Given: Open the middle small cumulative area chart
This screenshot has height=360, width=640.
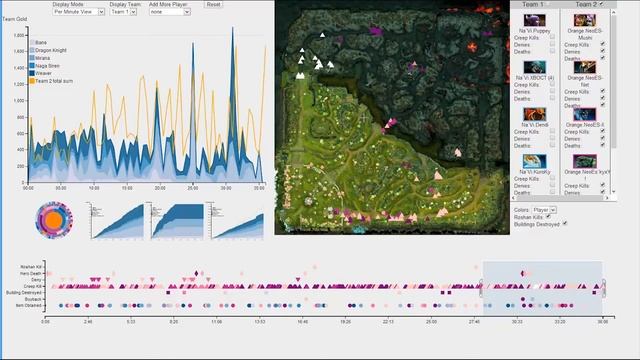Looking at the screenshot, I should pos(177,220).
